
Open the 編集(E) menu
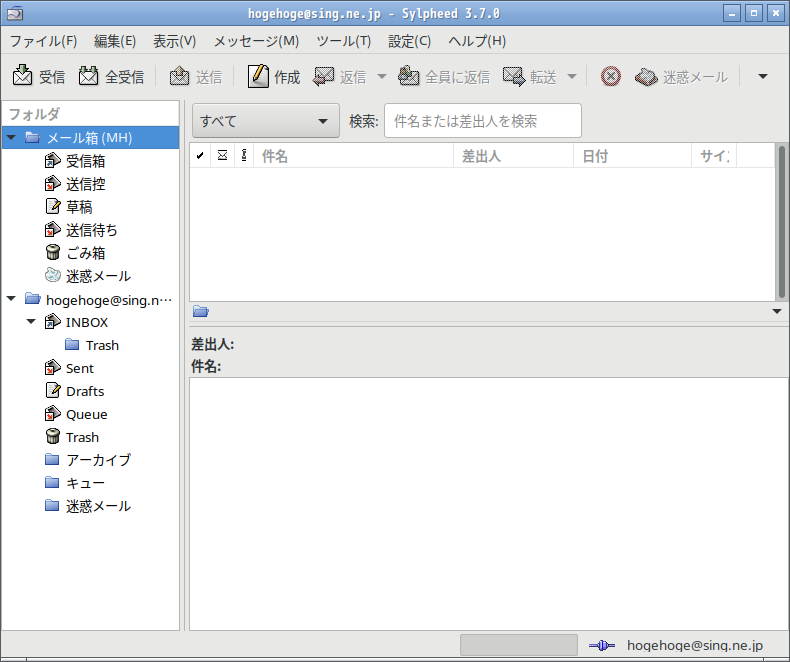pos(115,41)
